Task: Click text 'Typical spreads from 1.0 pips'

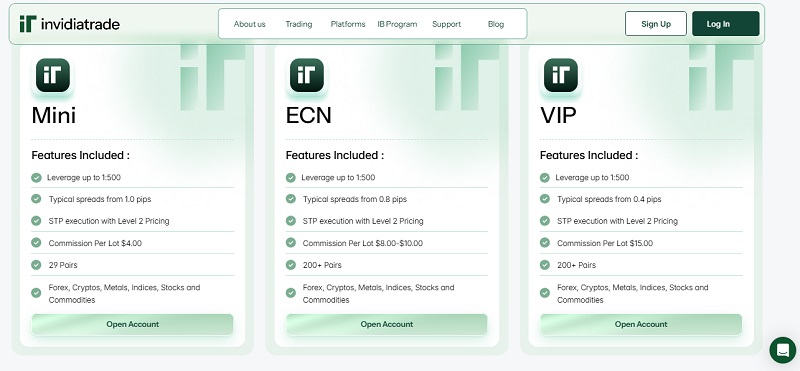Action: pos(100,199)
